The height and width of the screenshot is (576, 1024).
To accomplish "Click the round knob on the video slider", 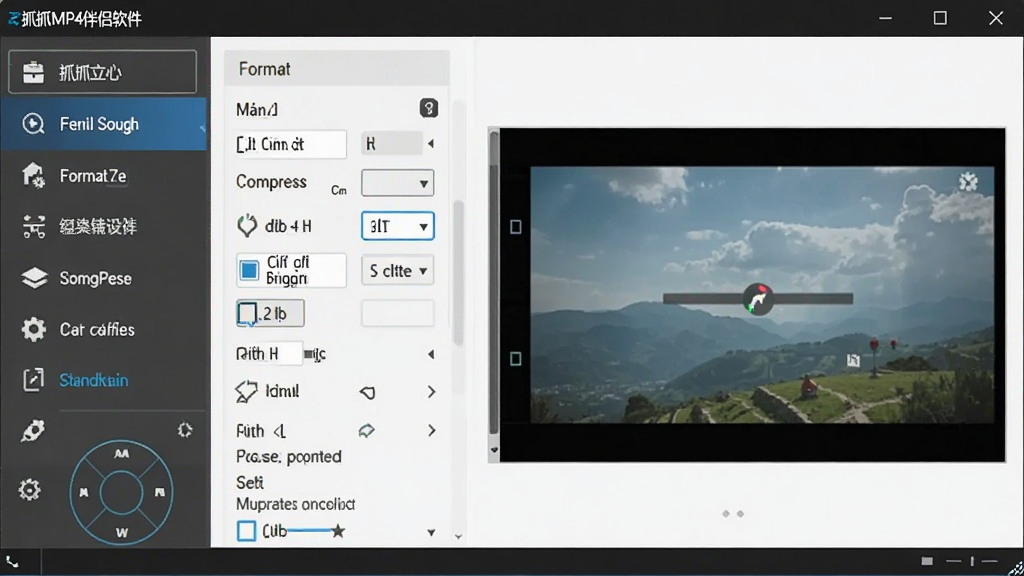I will [x=758, y=299].
